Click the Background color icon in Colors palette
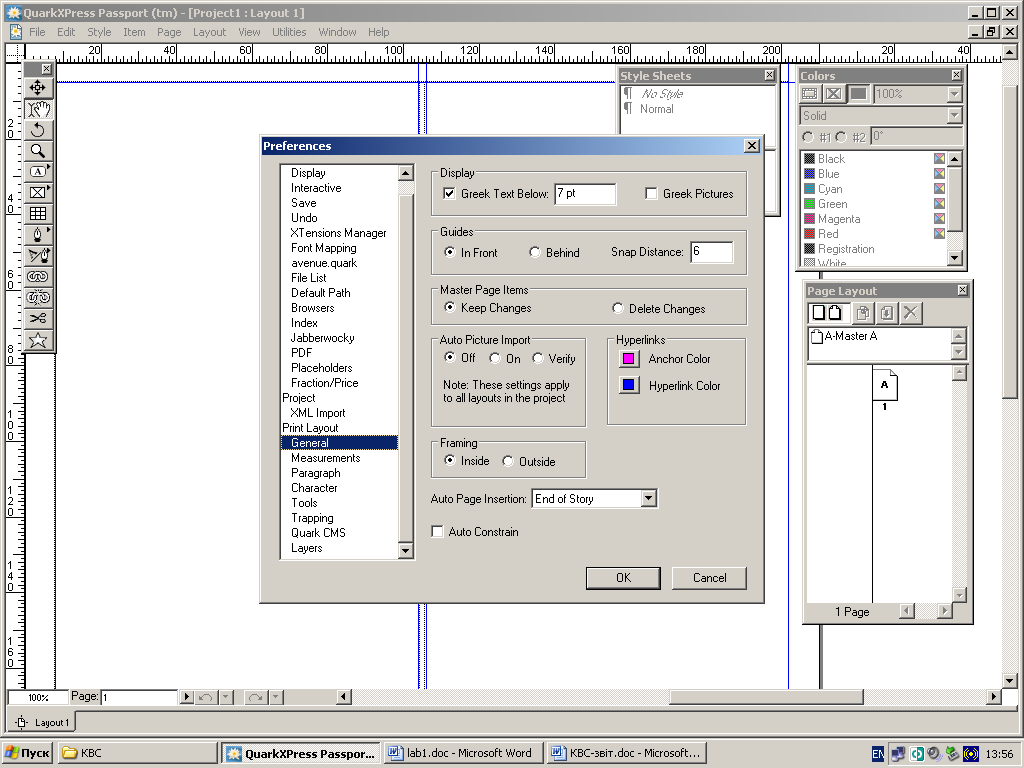This screenshot has width=1024, height=768. pyautogui.click(x=858, y=94)
